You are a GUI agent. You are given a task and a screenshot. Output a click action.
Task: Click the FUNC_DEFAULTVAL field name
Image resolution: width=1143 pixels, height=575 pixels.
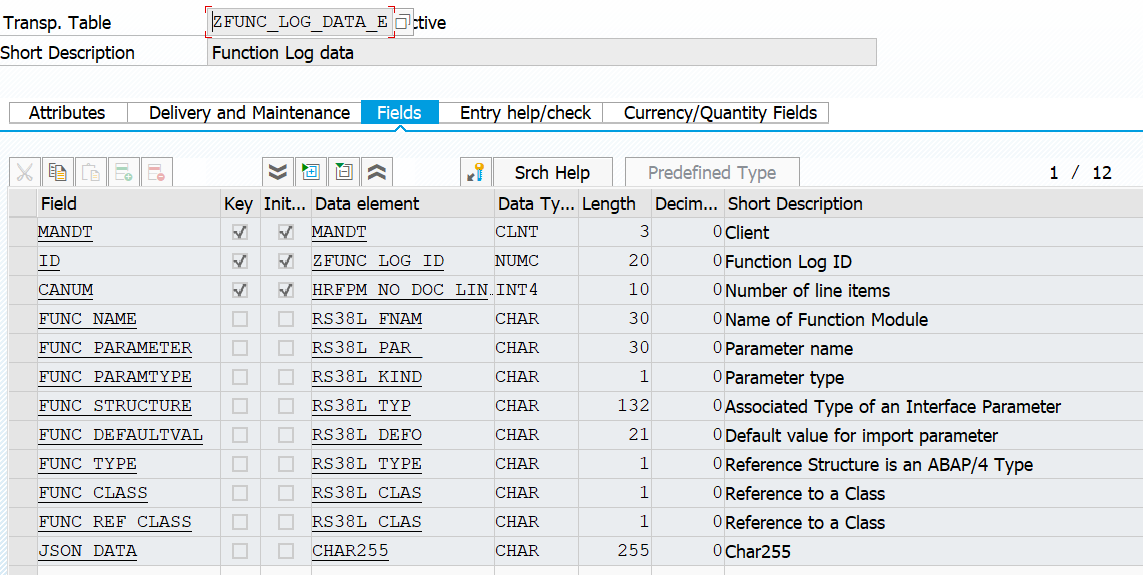click(x=120, y=435)
